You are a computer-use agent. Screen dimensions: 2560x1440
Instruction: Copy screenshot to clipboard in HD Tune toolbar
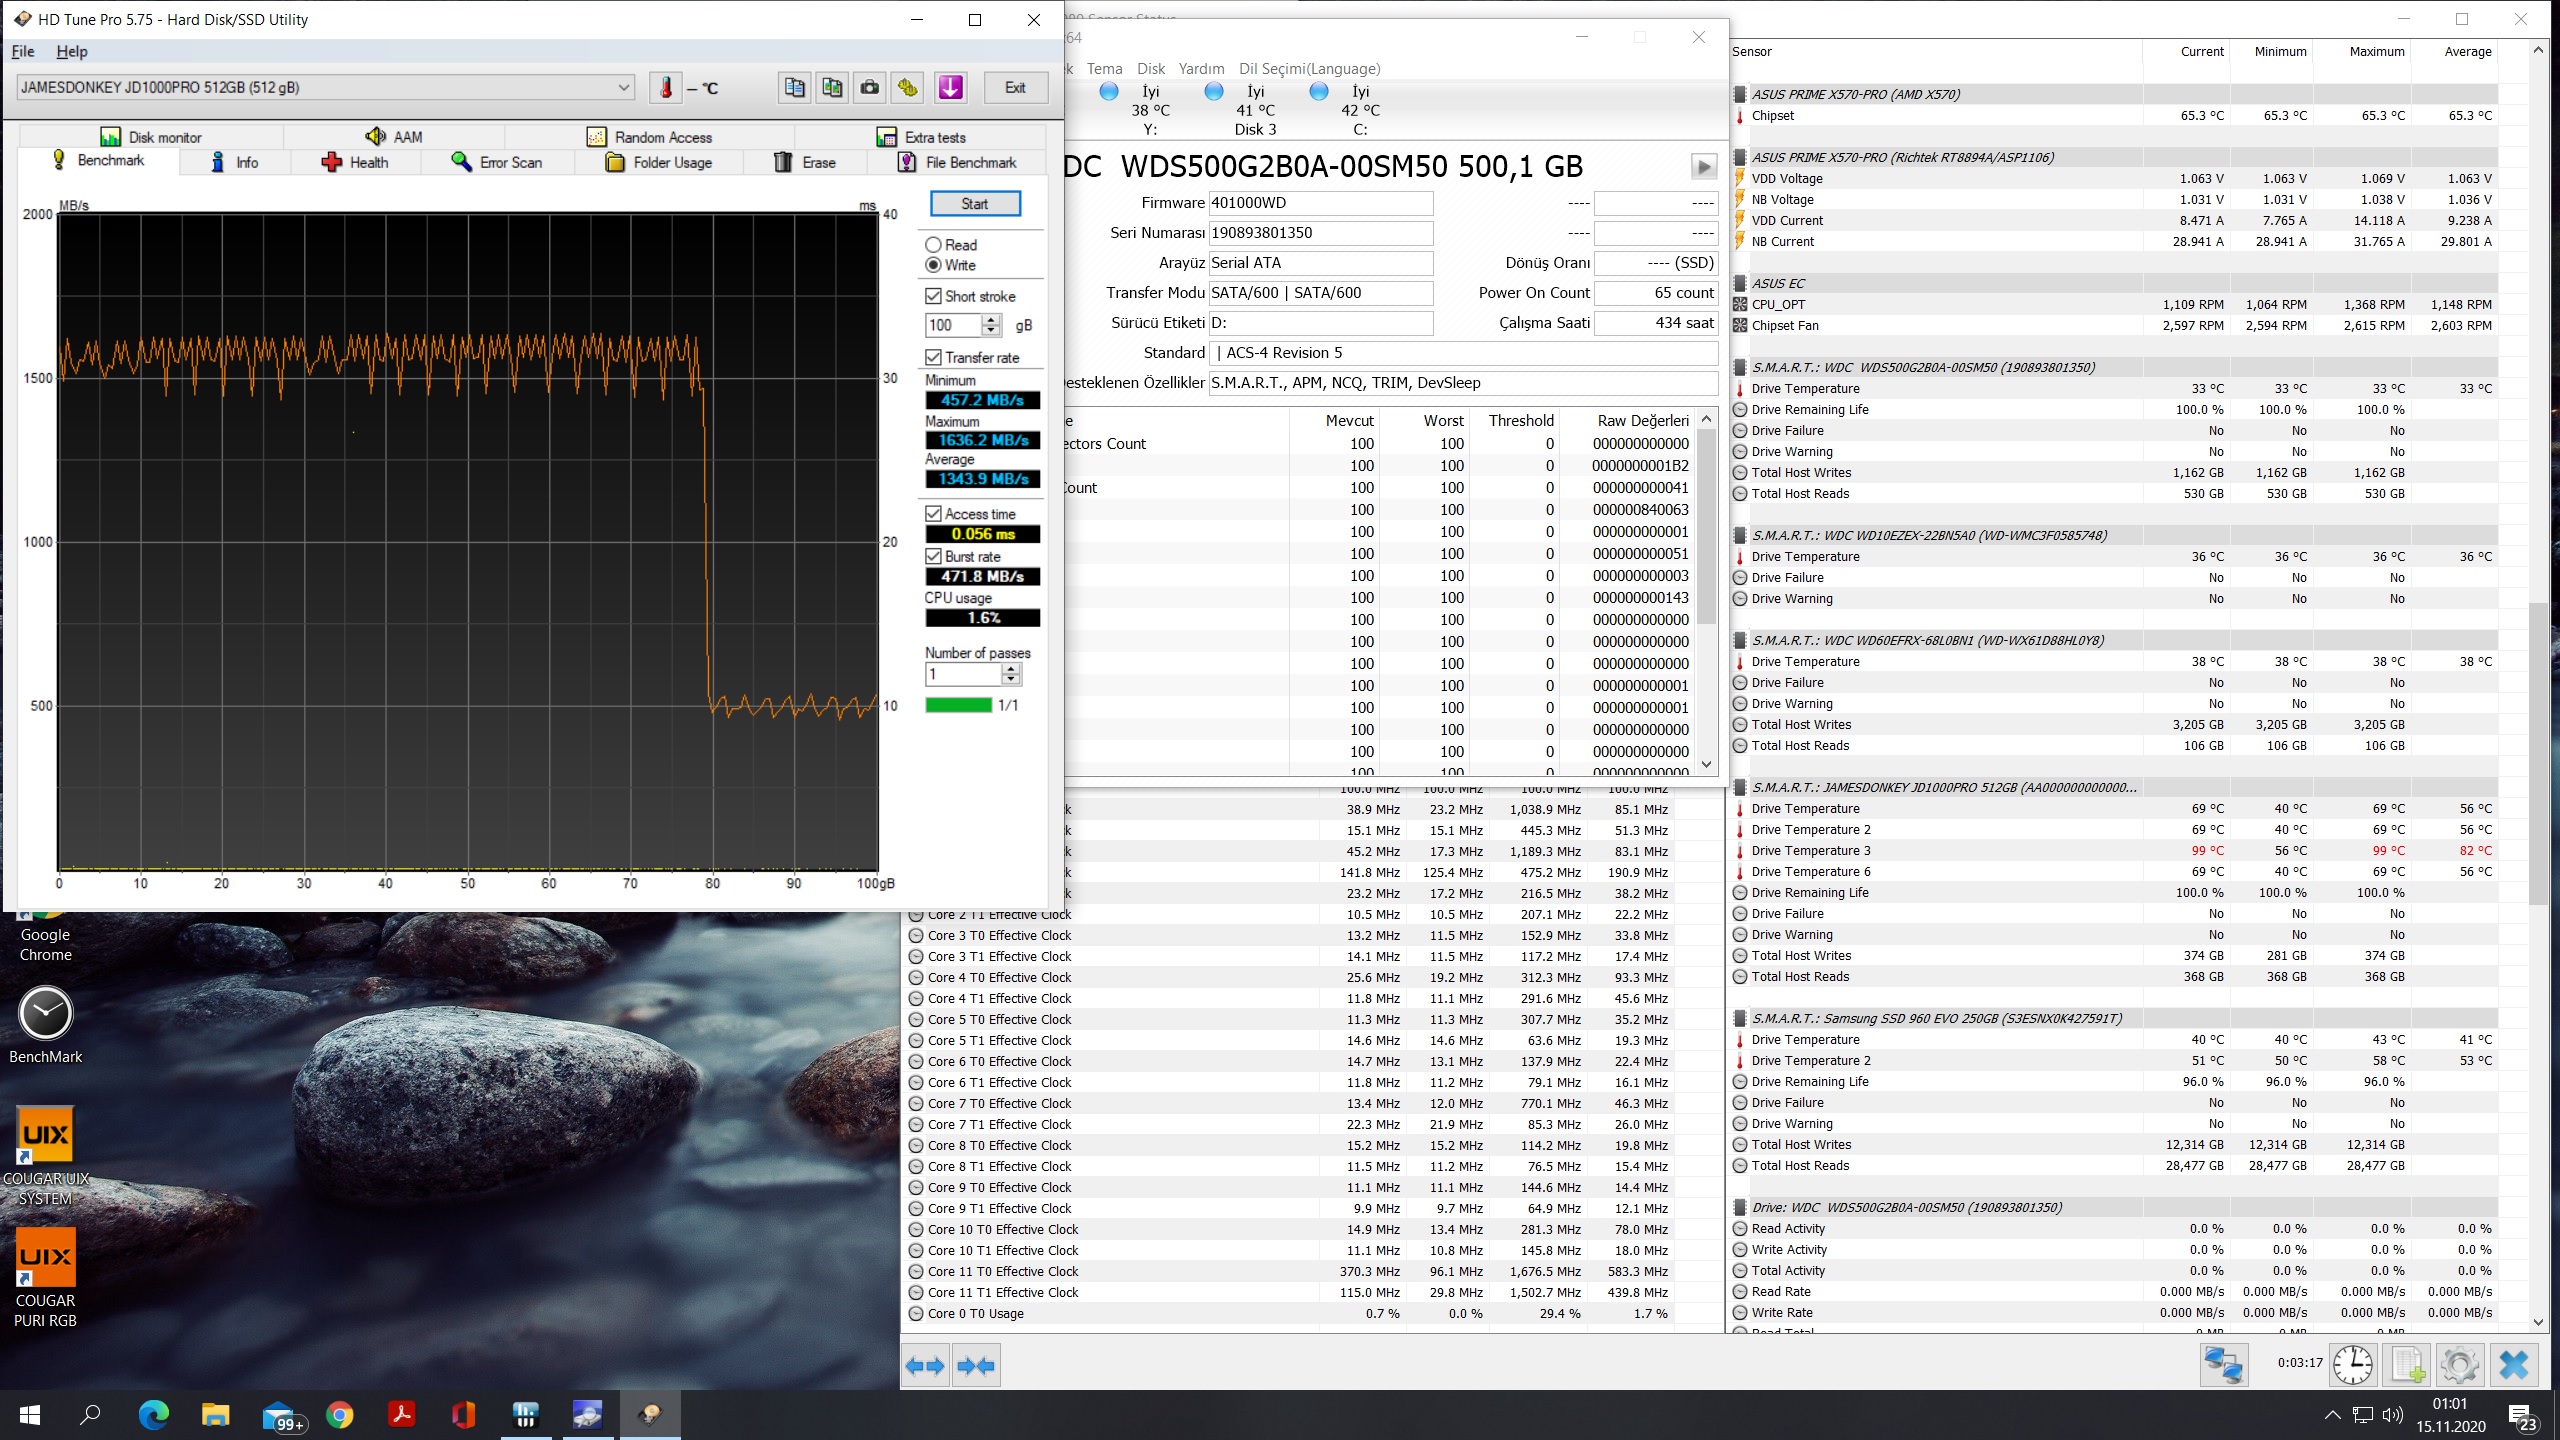point(832,88)
